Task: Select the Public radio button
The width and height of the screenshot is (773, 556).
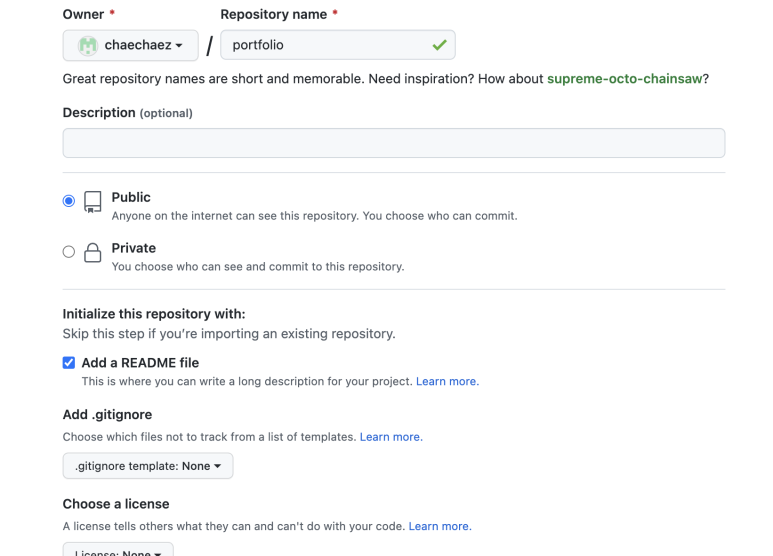Action: [x=69, y=201]
